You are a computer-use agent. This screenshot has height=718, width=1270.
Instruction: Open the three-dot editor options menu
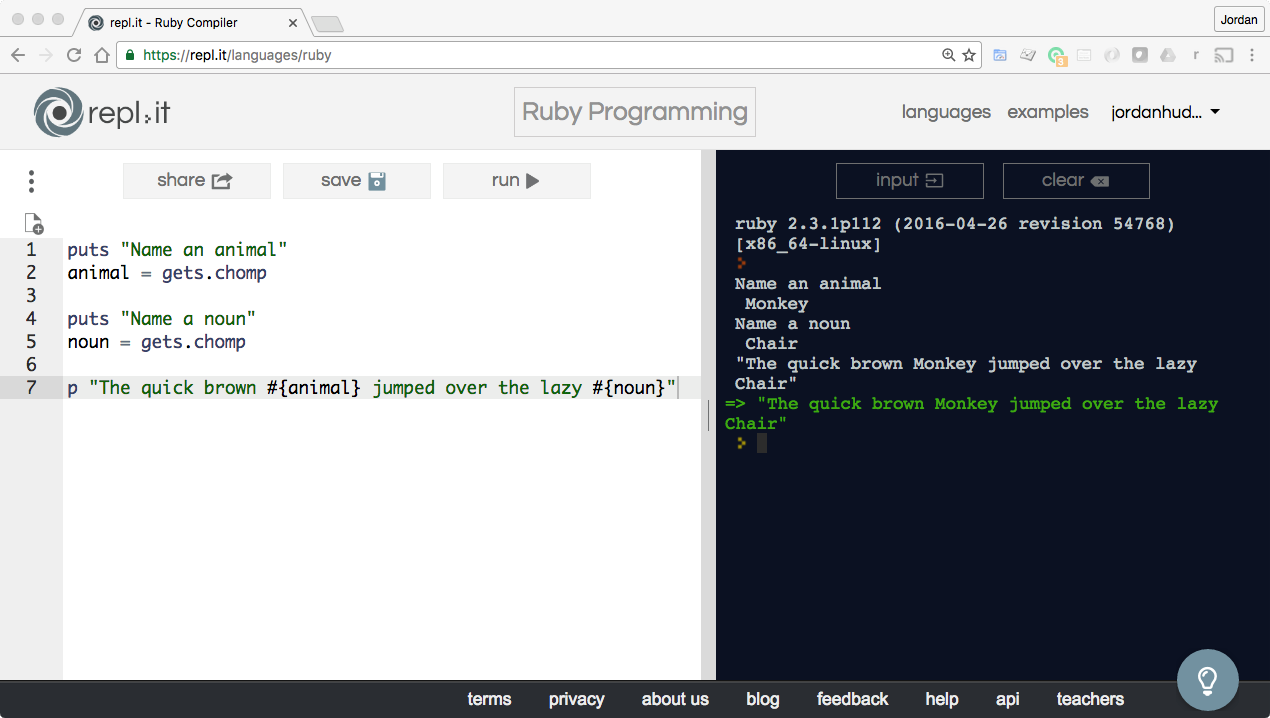32,181
